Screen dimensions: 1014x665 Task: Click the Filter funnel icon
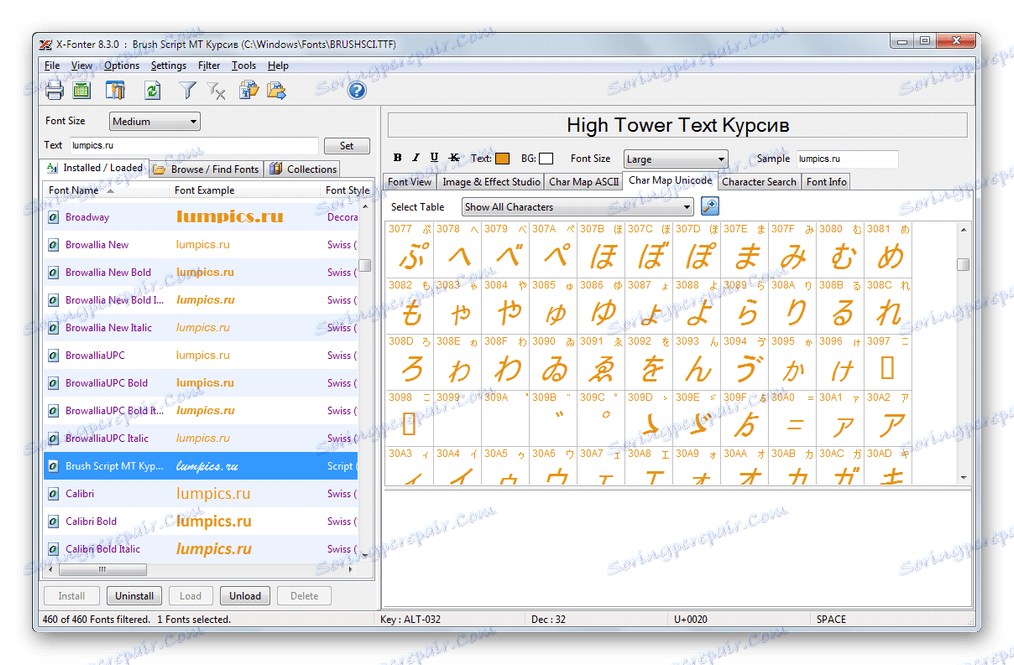[x=188, y=91]
